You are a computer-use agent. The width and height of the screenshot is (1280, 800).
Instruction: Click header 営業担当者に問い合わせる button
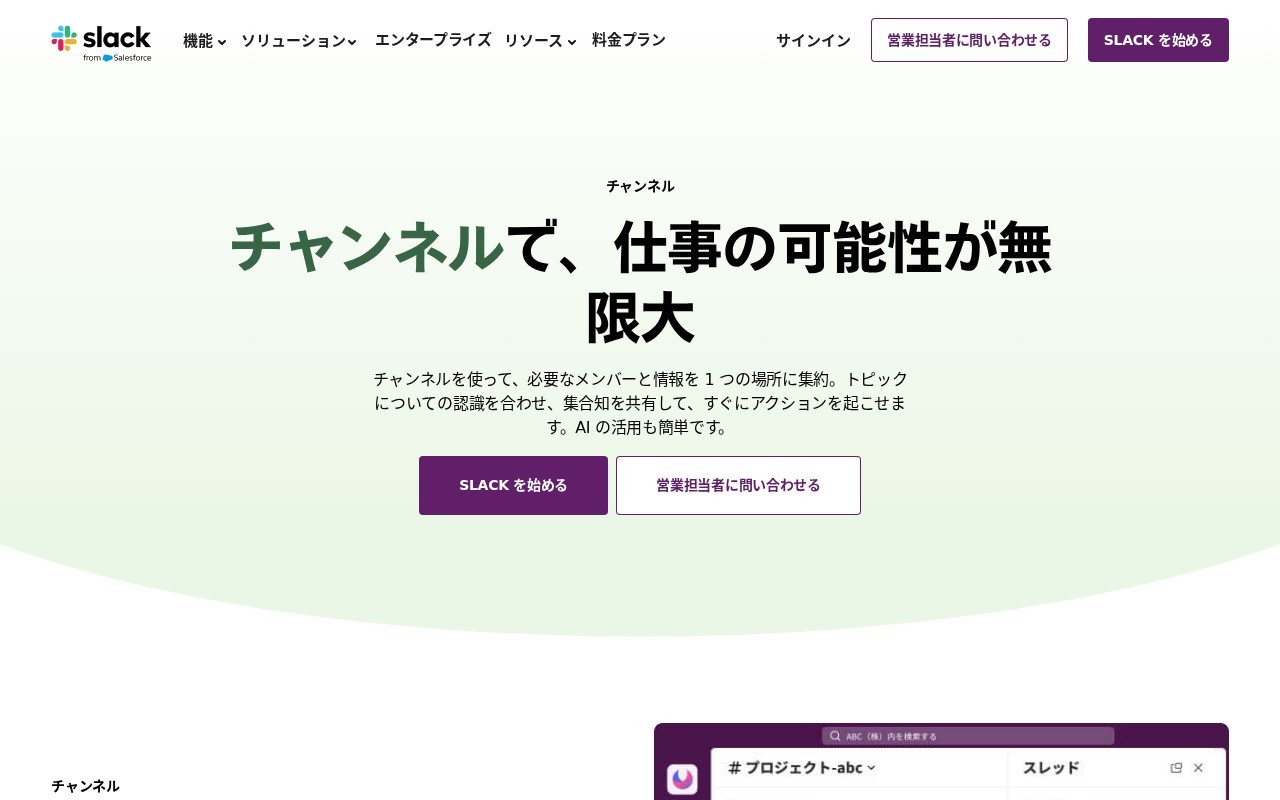click(969, 40)
